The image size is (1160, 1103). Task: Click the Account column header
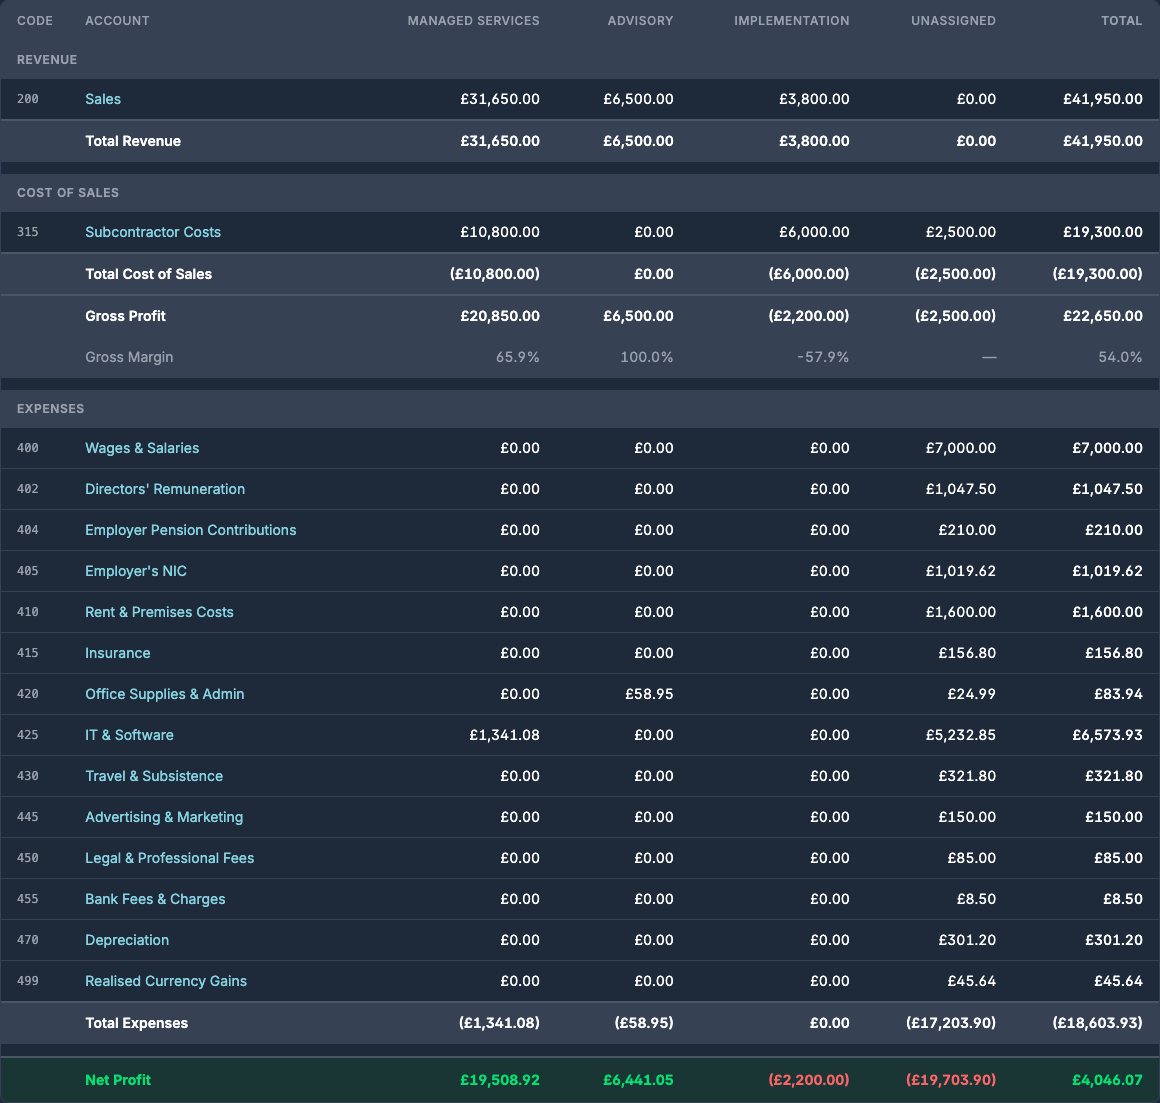(117, 21)
